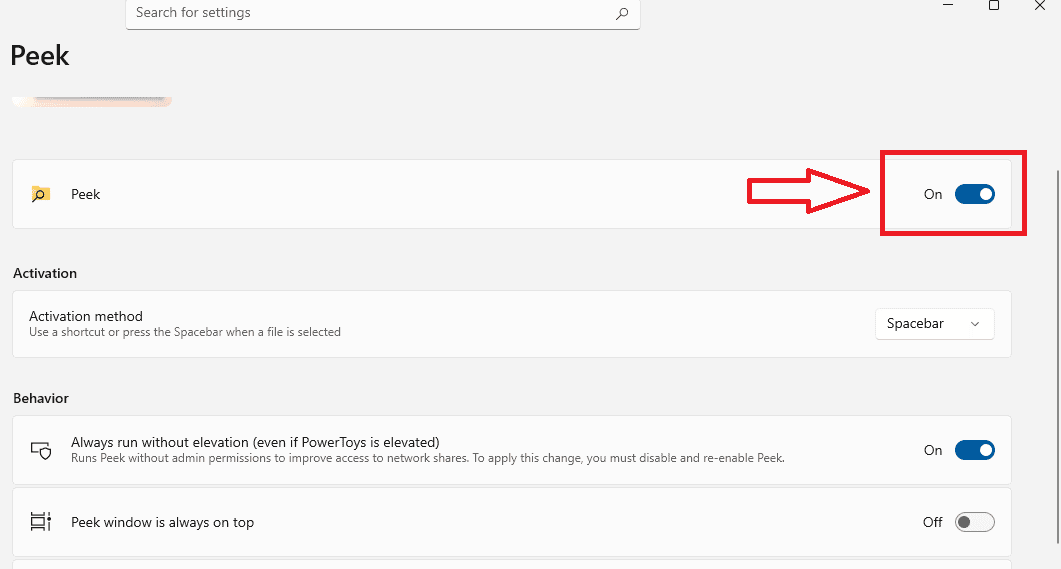Close the settings window
The image size is (1061, 569).
click(1040, 5)
